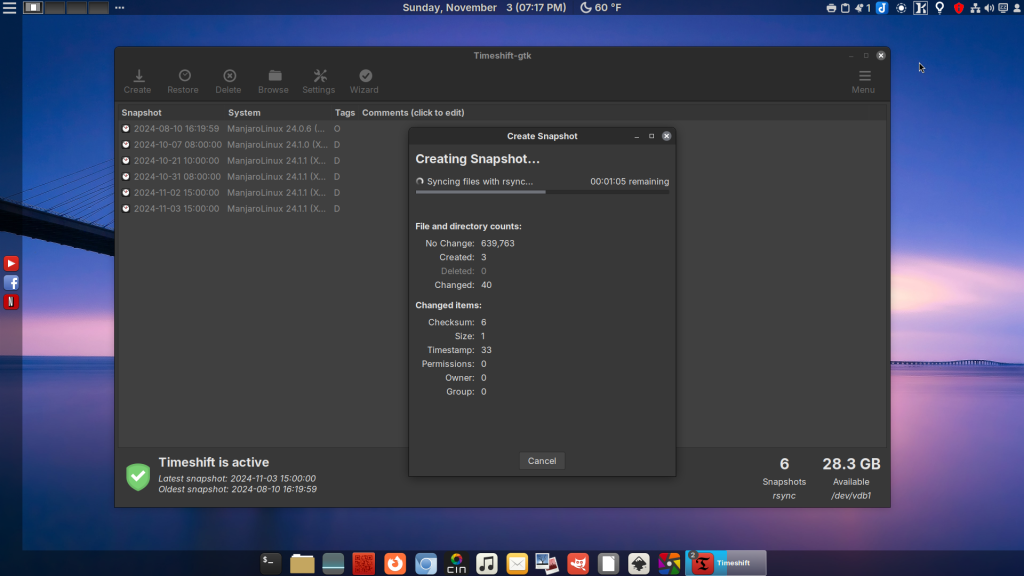
Task: Cancel the snapshot creation
Action: point(542,461)
